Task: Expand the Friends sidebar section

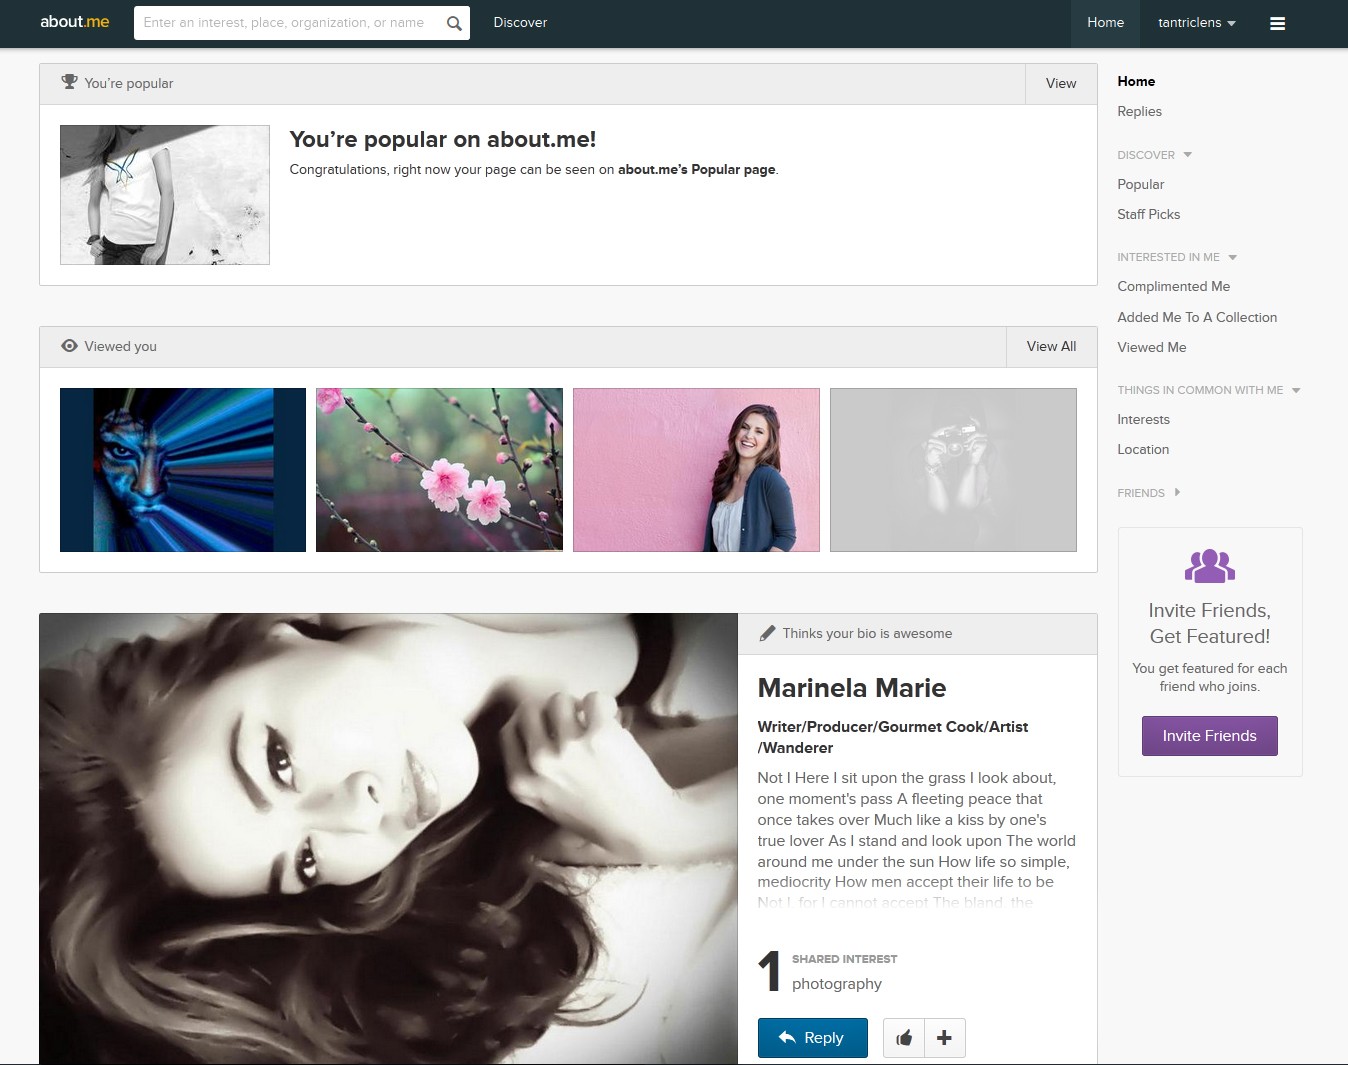Action: point(1177,493)
